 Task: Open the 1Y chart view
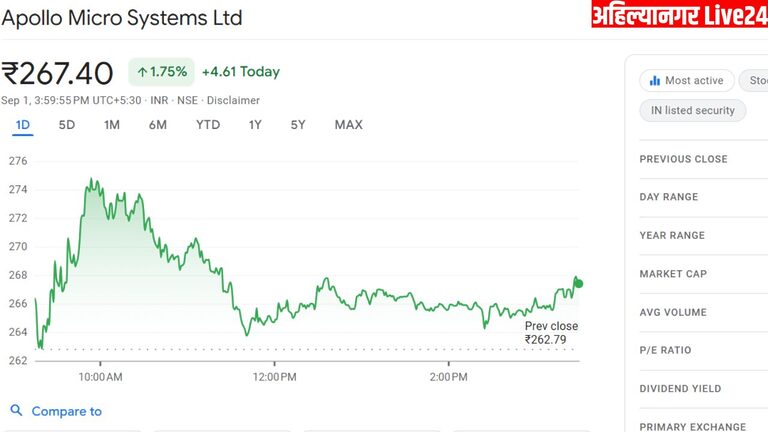click(255, 125)
